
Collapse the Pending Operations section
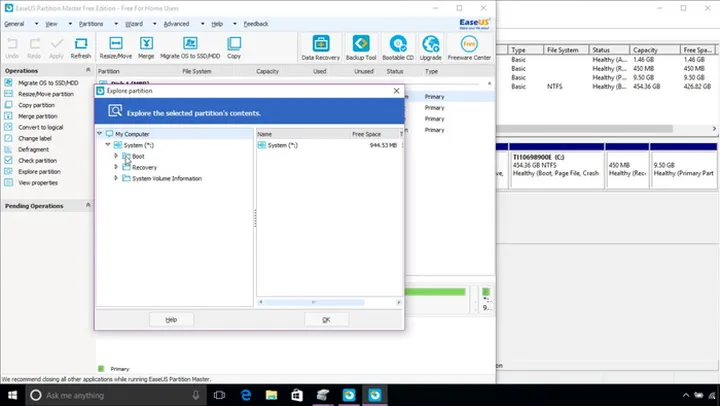click(88, 205)
